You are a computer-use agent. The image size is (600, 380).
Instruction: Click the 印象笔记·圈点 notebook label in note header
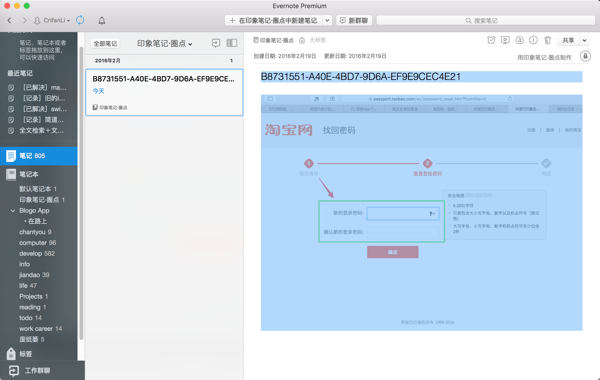274,40
